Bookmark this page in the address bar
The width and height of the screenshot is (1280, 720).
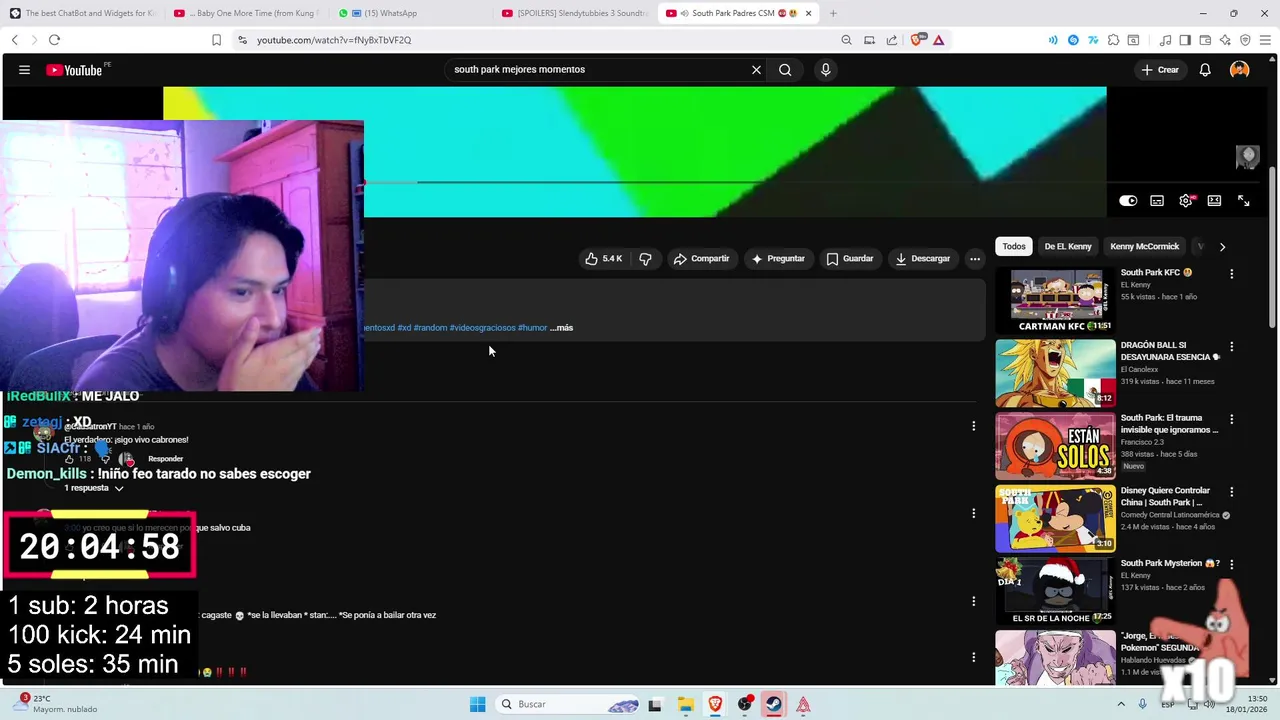tap(216, 40)
